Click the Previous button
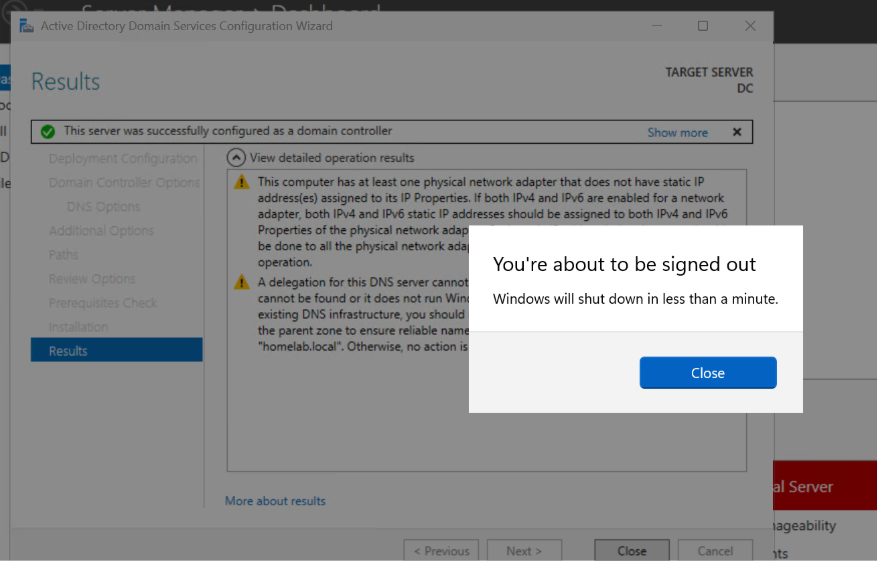Viewport: 877px width, 561px height. click(441, 550)
